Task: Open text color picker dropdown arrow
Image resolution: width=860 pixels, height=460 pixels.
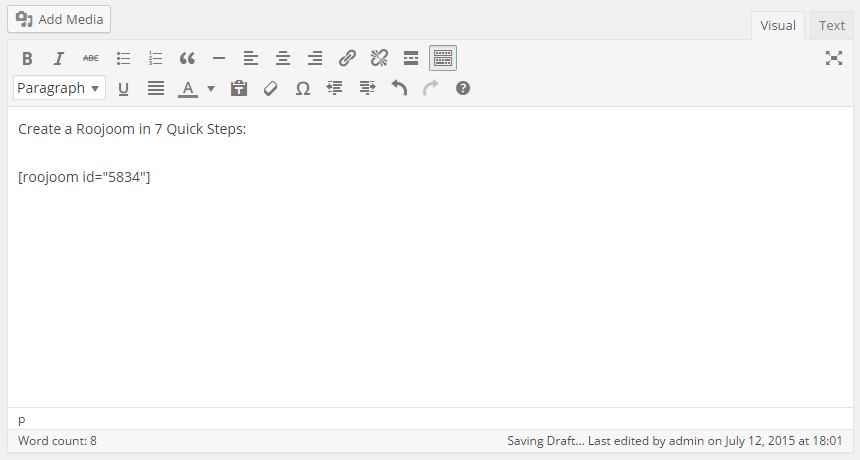Action: tap(211, 88)
